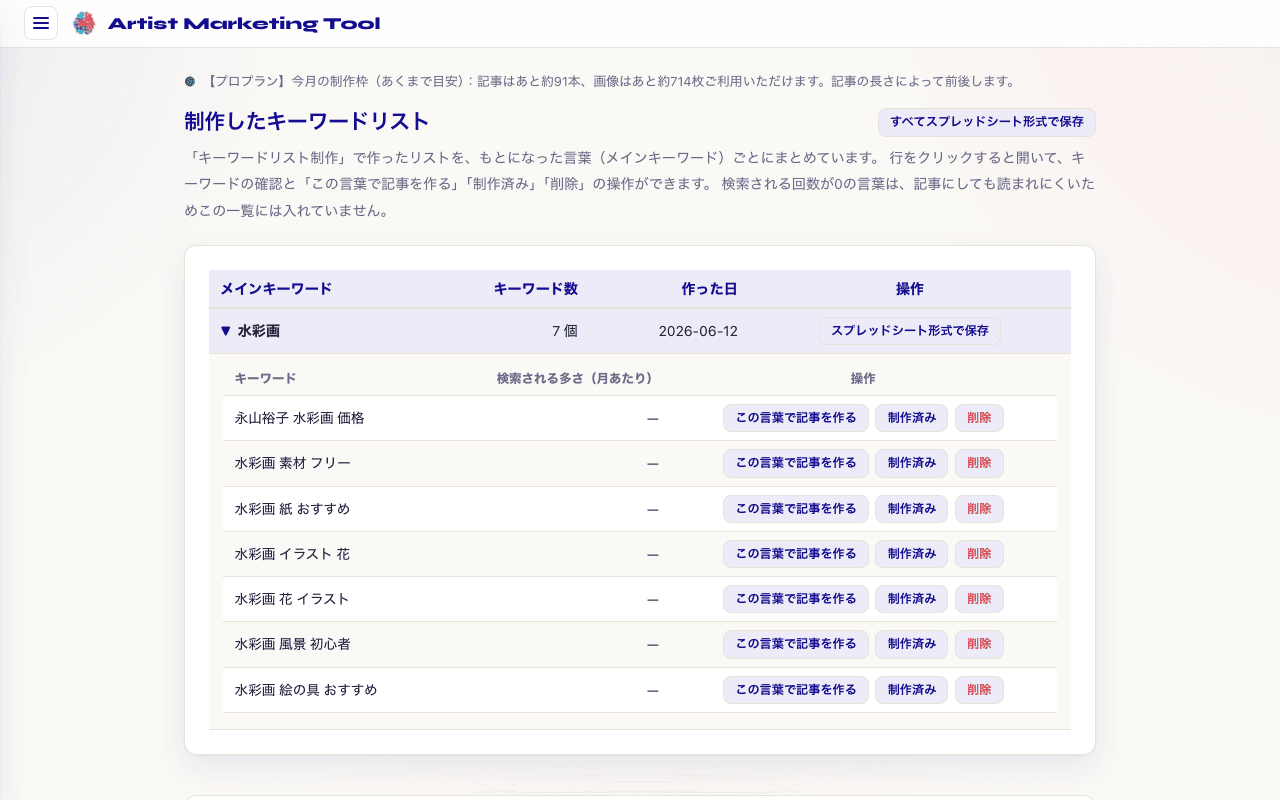Image resolution: width=1280 pixels, height=800 pixels.
Task: Save all lists with すべてスプレッドシート形式で保存
Action: pyautogui.click(x=987, y=122)
